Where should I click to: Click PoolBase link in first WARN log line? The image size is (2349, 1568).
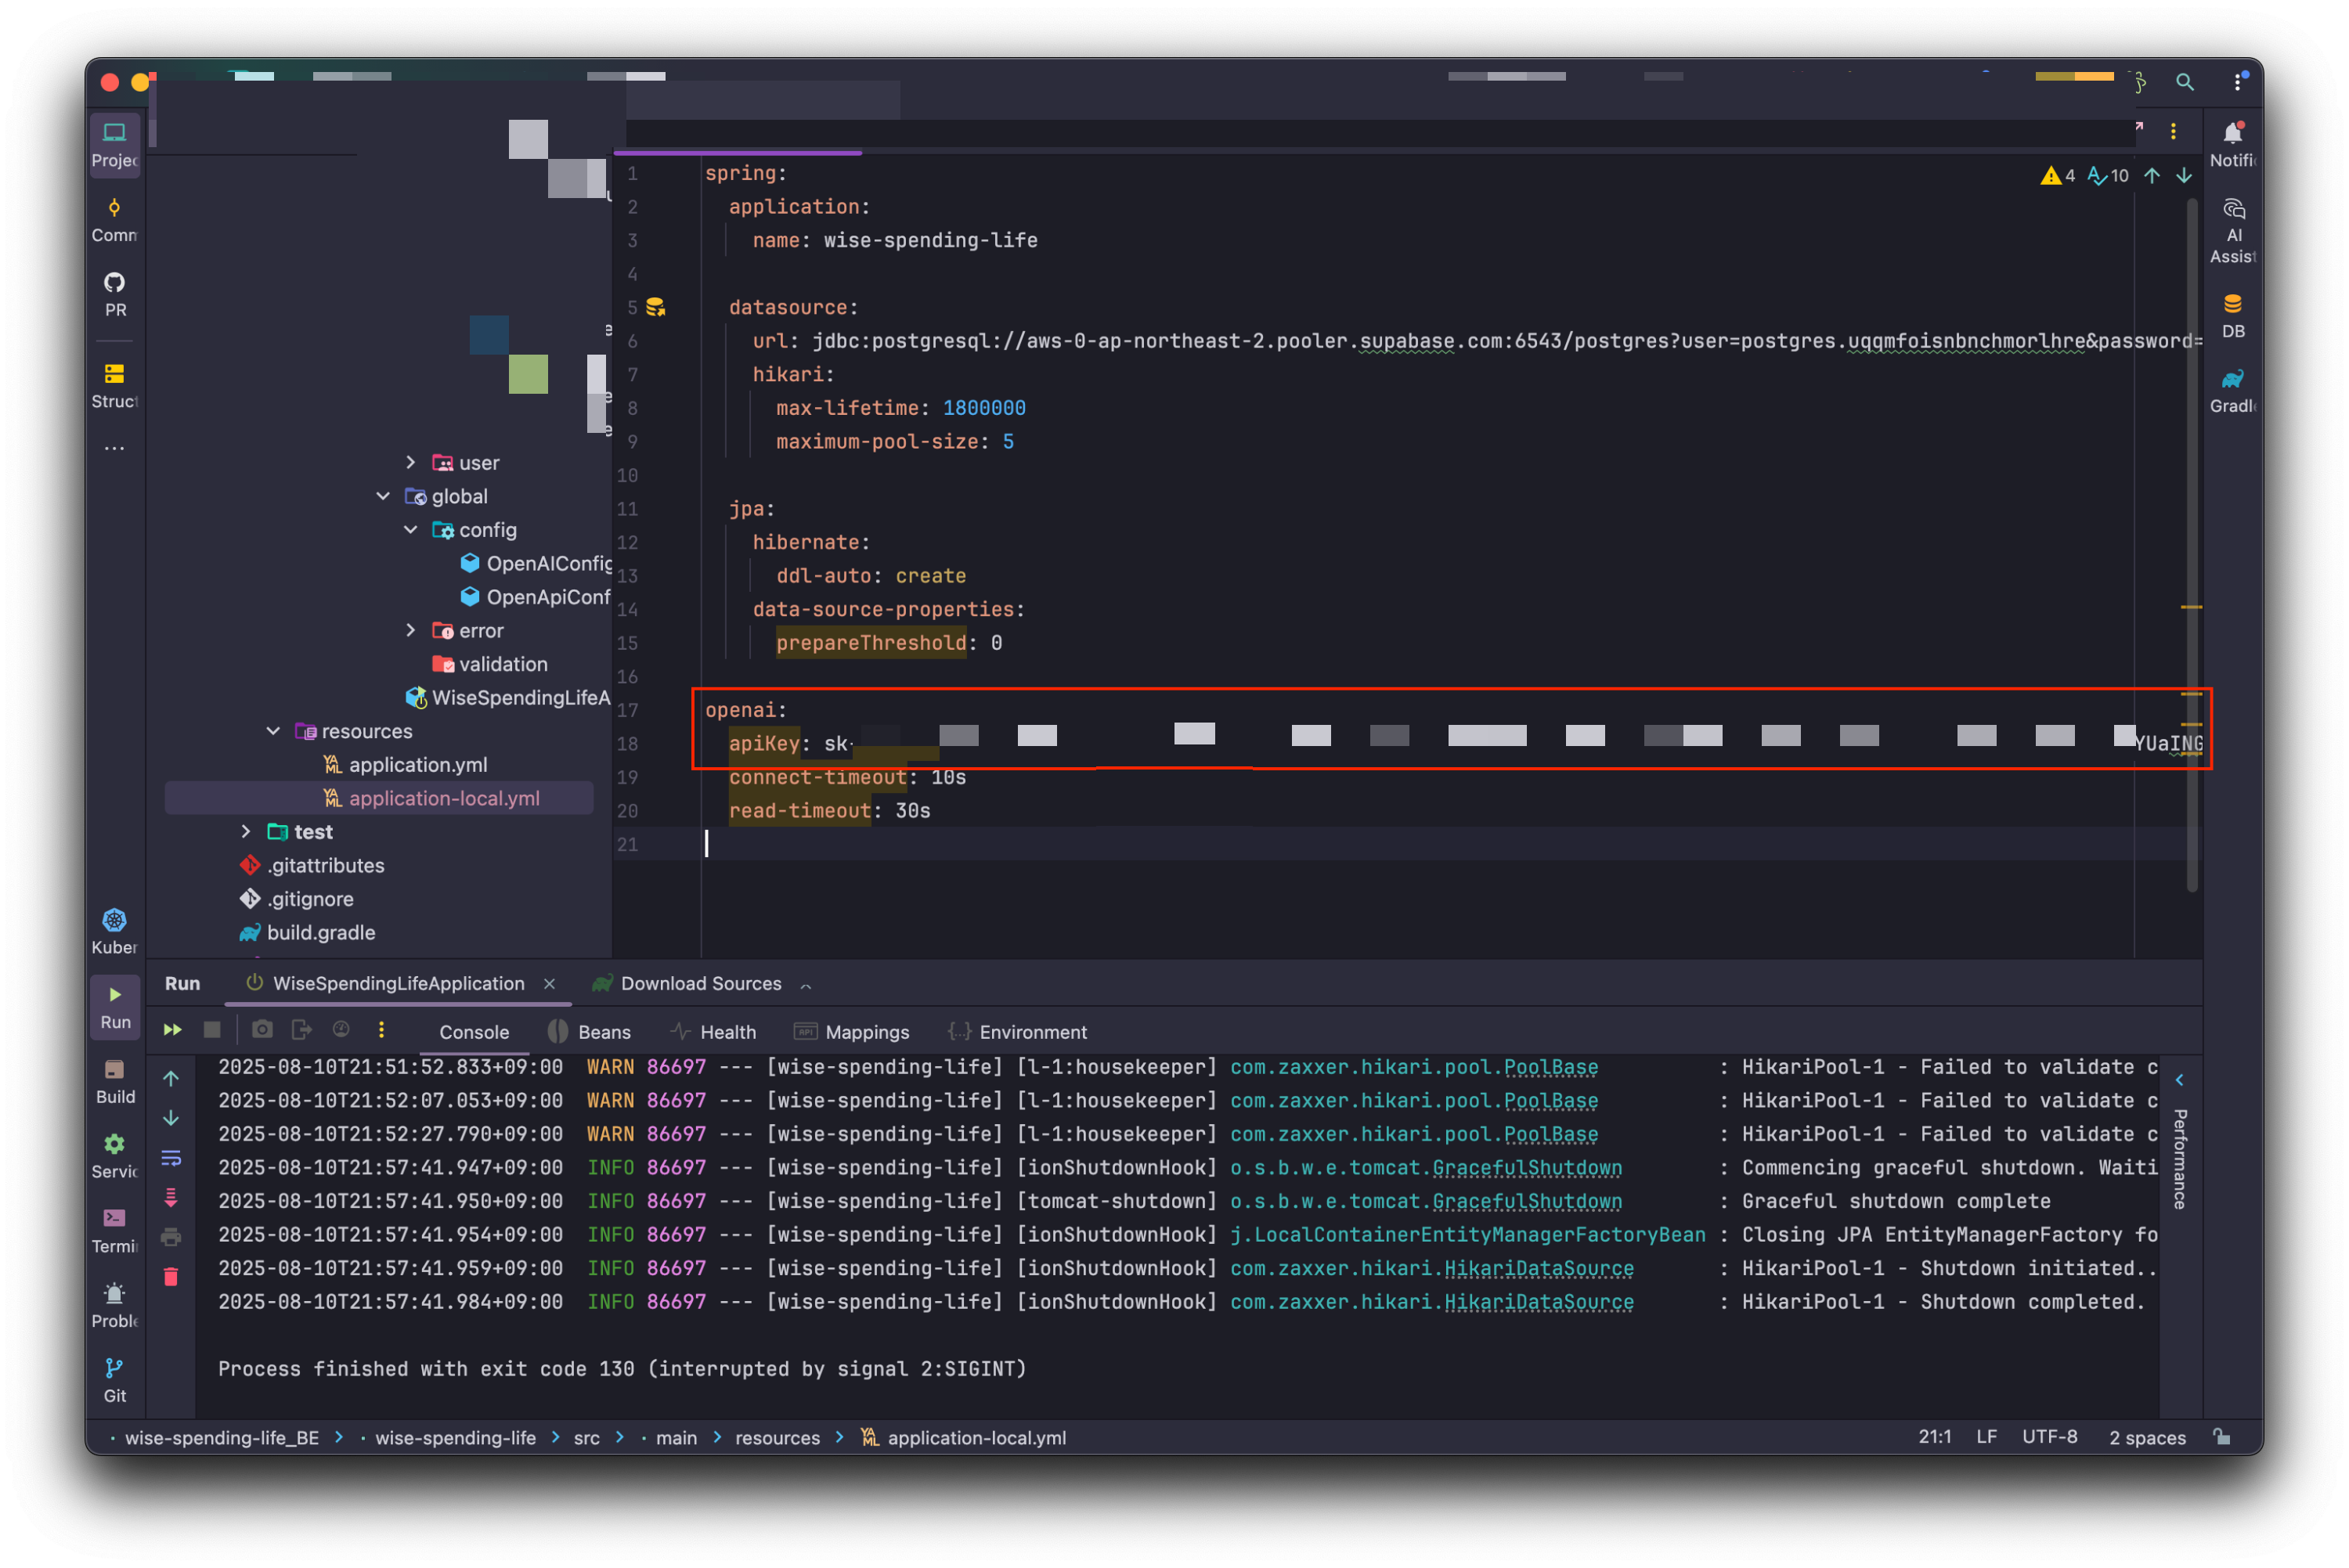1550,1067
